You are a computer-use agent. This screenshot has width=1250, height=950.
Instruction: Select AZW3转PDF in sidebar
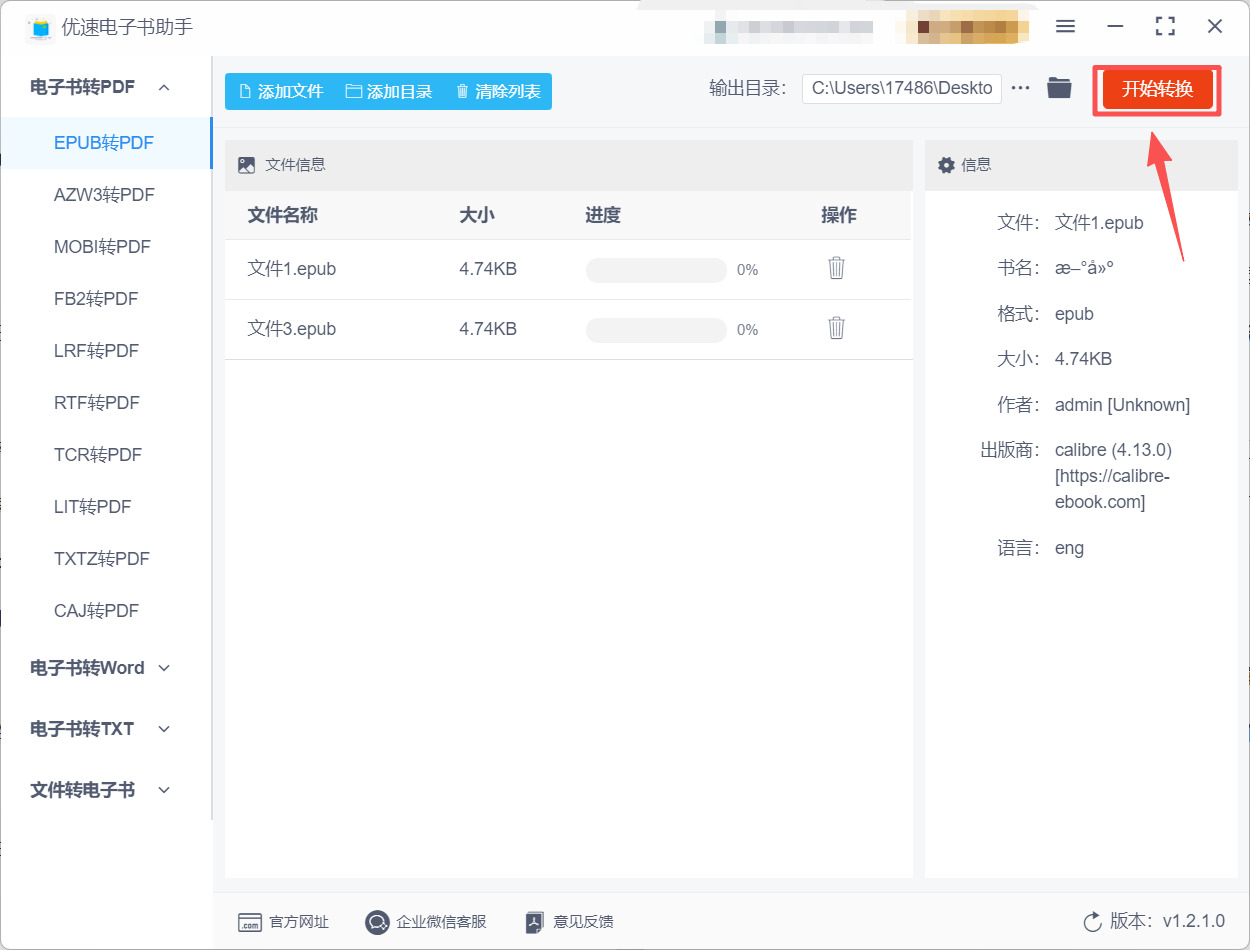pyautogui.click(x=104, y=195)
